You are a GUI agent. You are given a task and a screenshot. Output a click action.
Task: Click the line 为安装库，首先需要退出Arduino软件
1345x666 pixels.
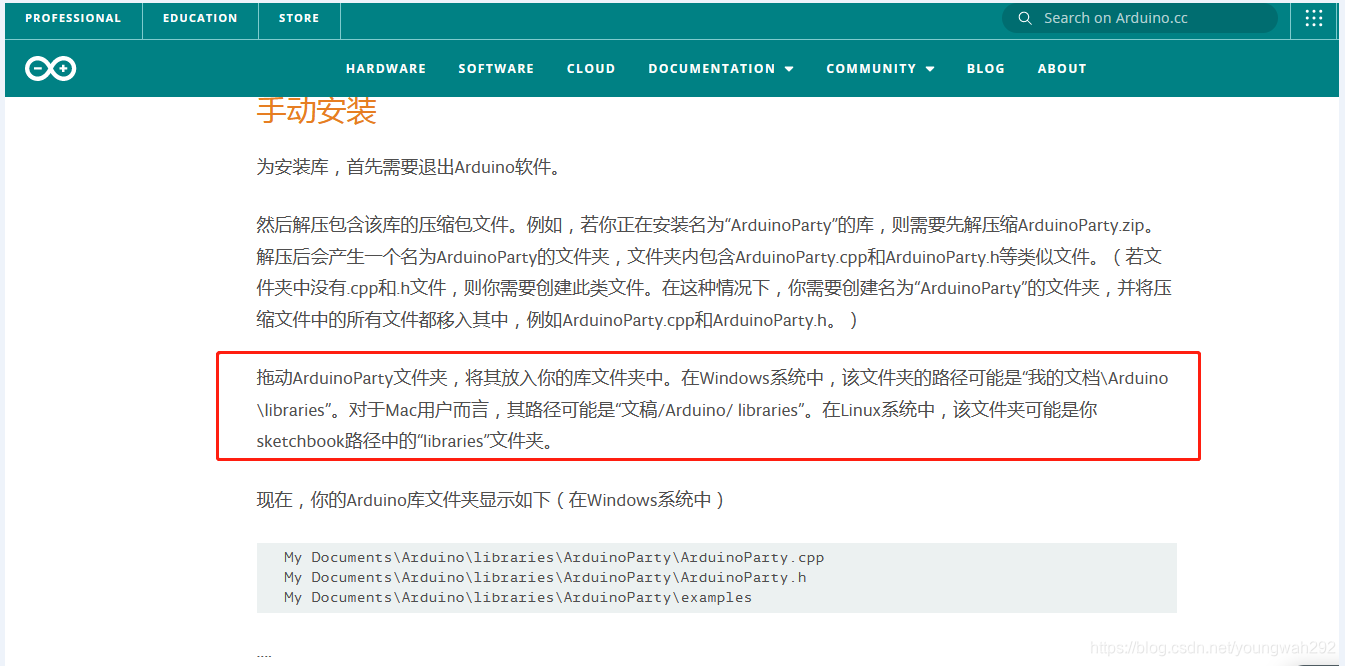point(409,167)
